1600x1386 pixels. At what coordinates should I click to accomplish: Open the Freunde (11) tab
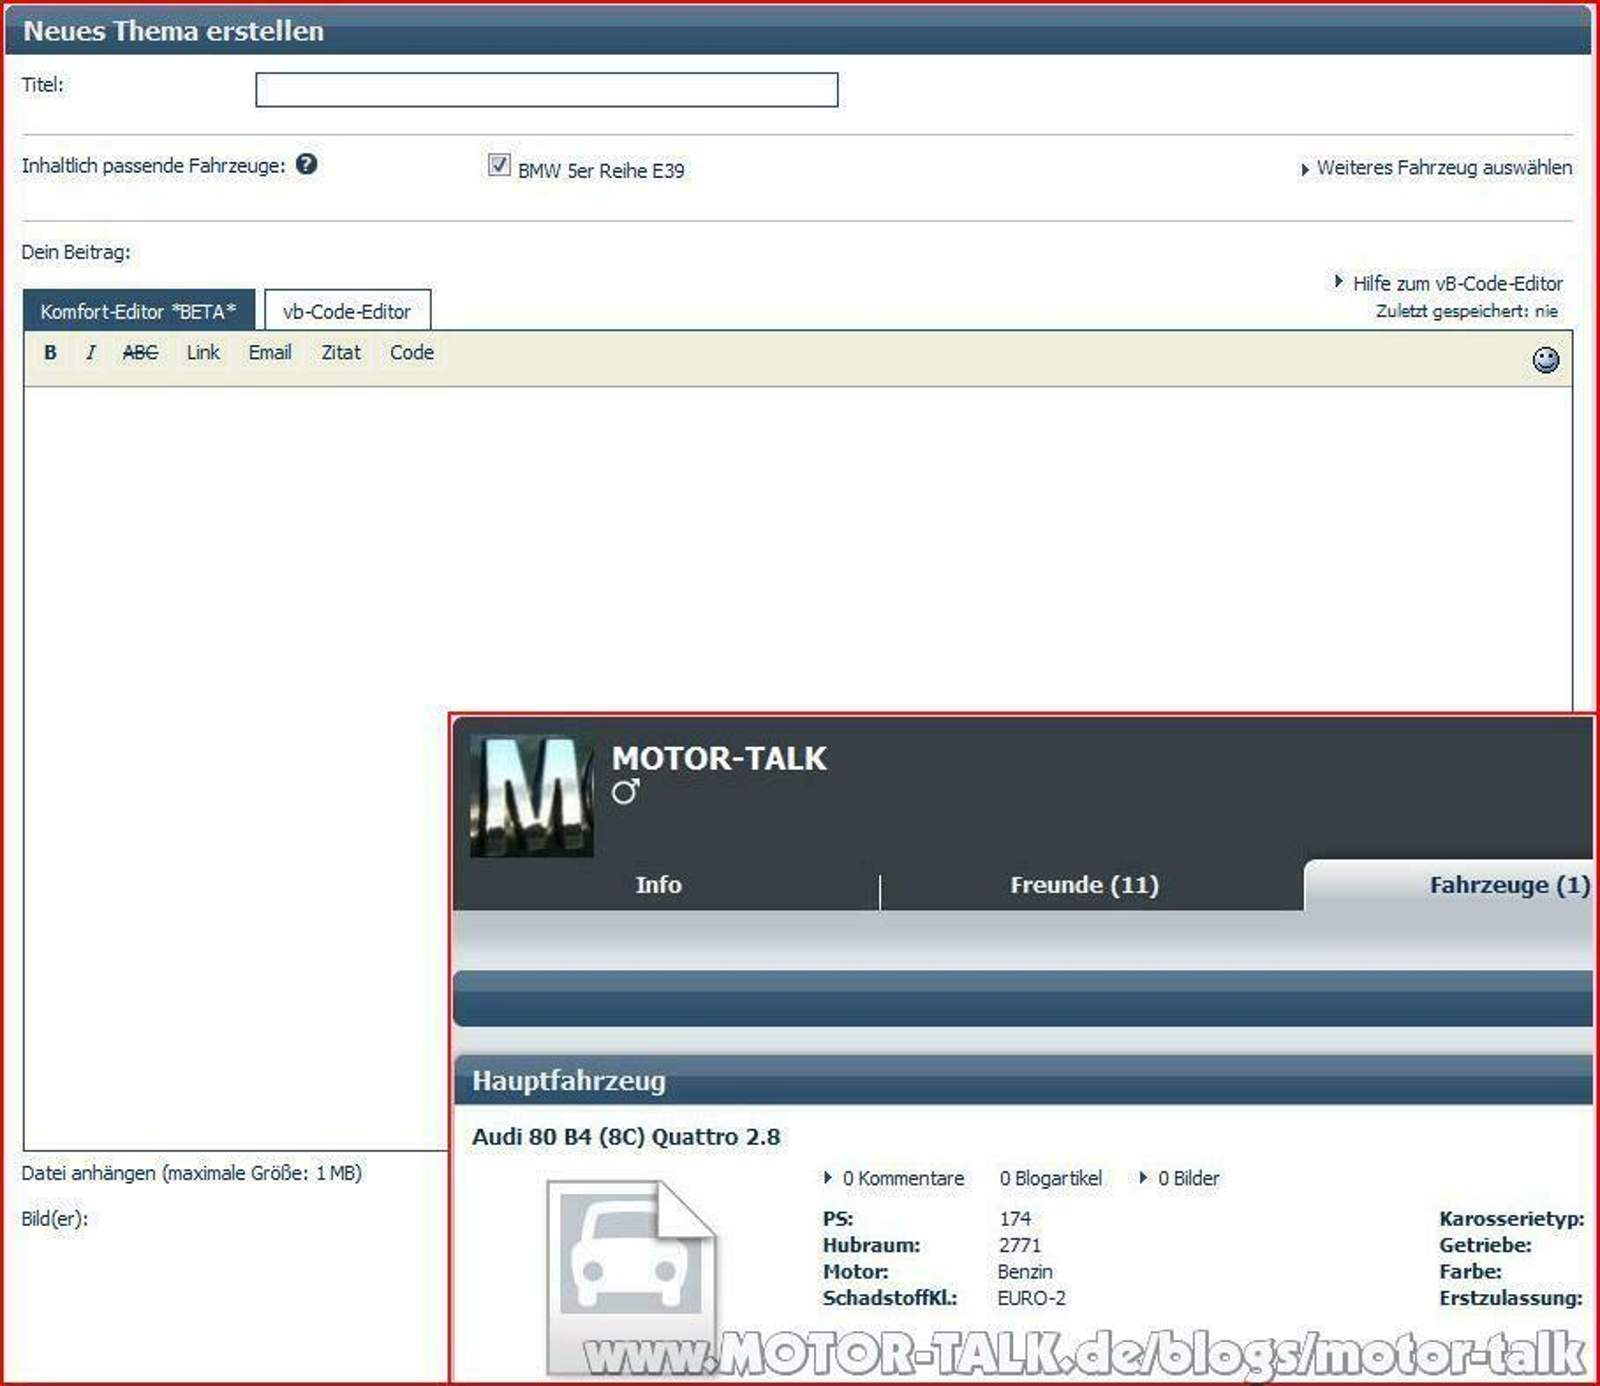[x=1084, y=885]
